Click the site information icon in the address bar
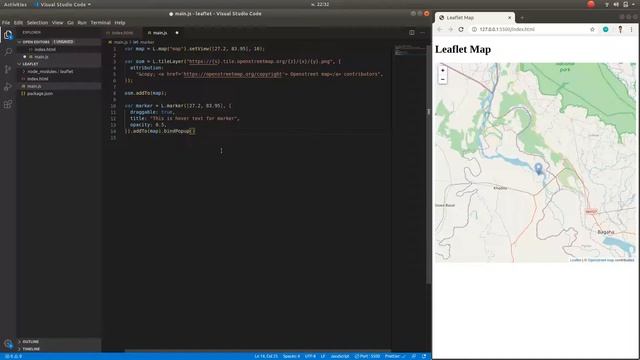Viewport: 640px width, 360px height. pos(474,29)
